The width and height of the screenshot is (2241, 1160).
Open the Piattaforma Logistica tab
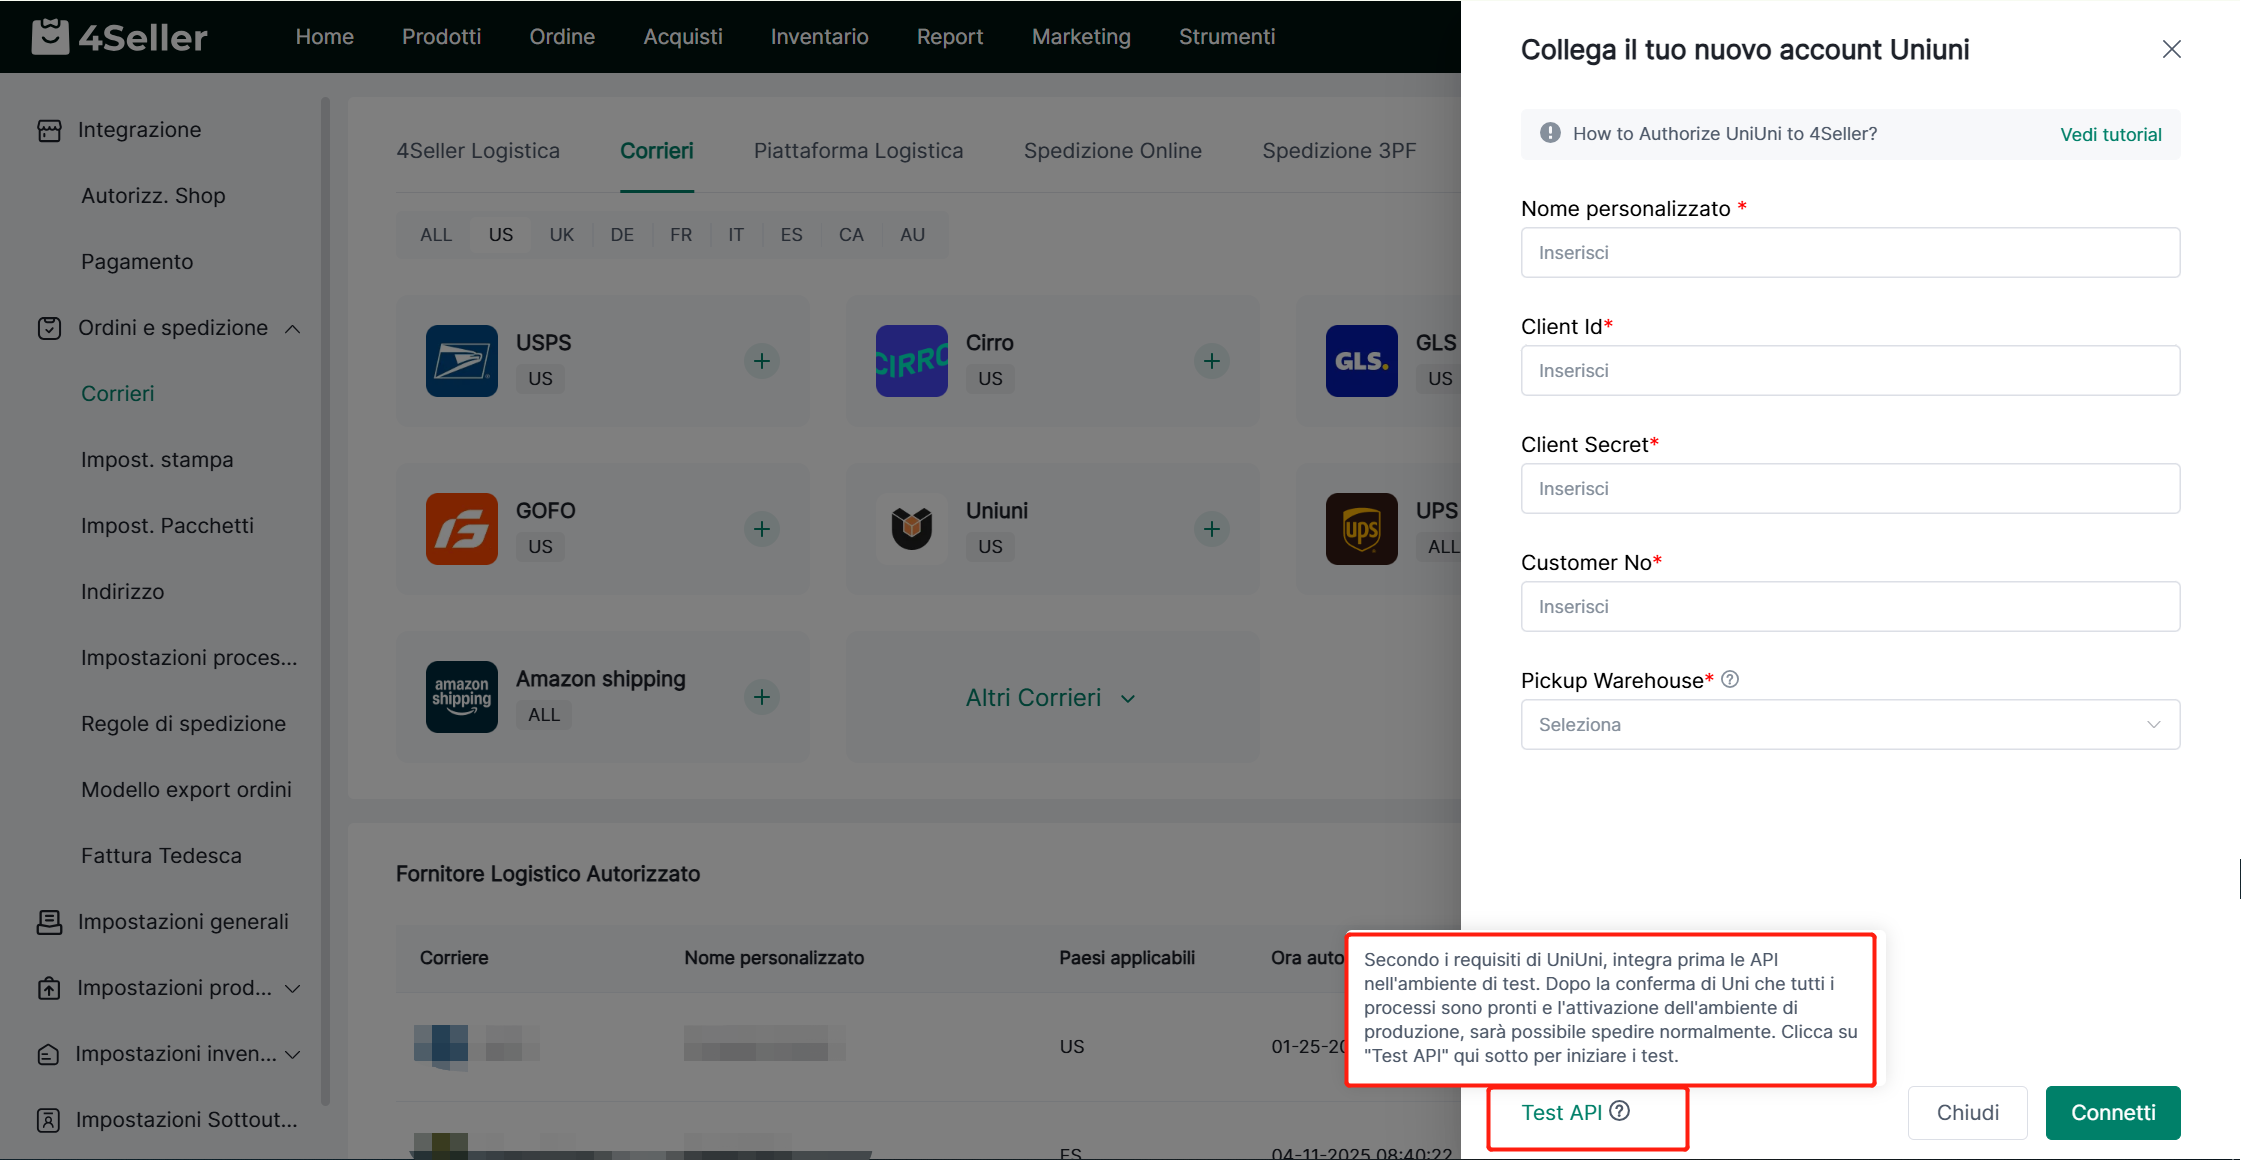(x=858, y=151)
